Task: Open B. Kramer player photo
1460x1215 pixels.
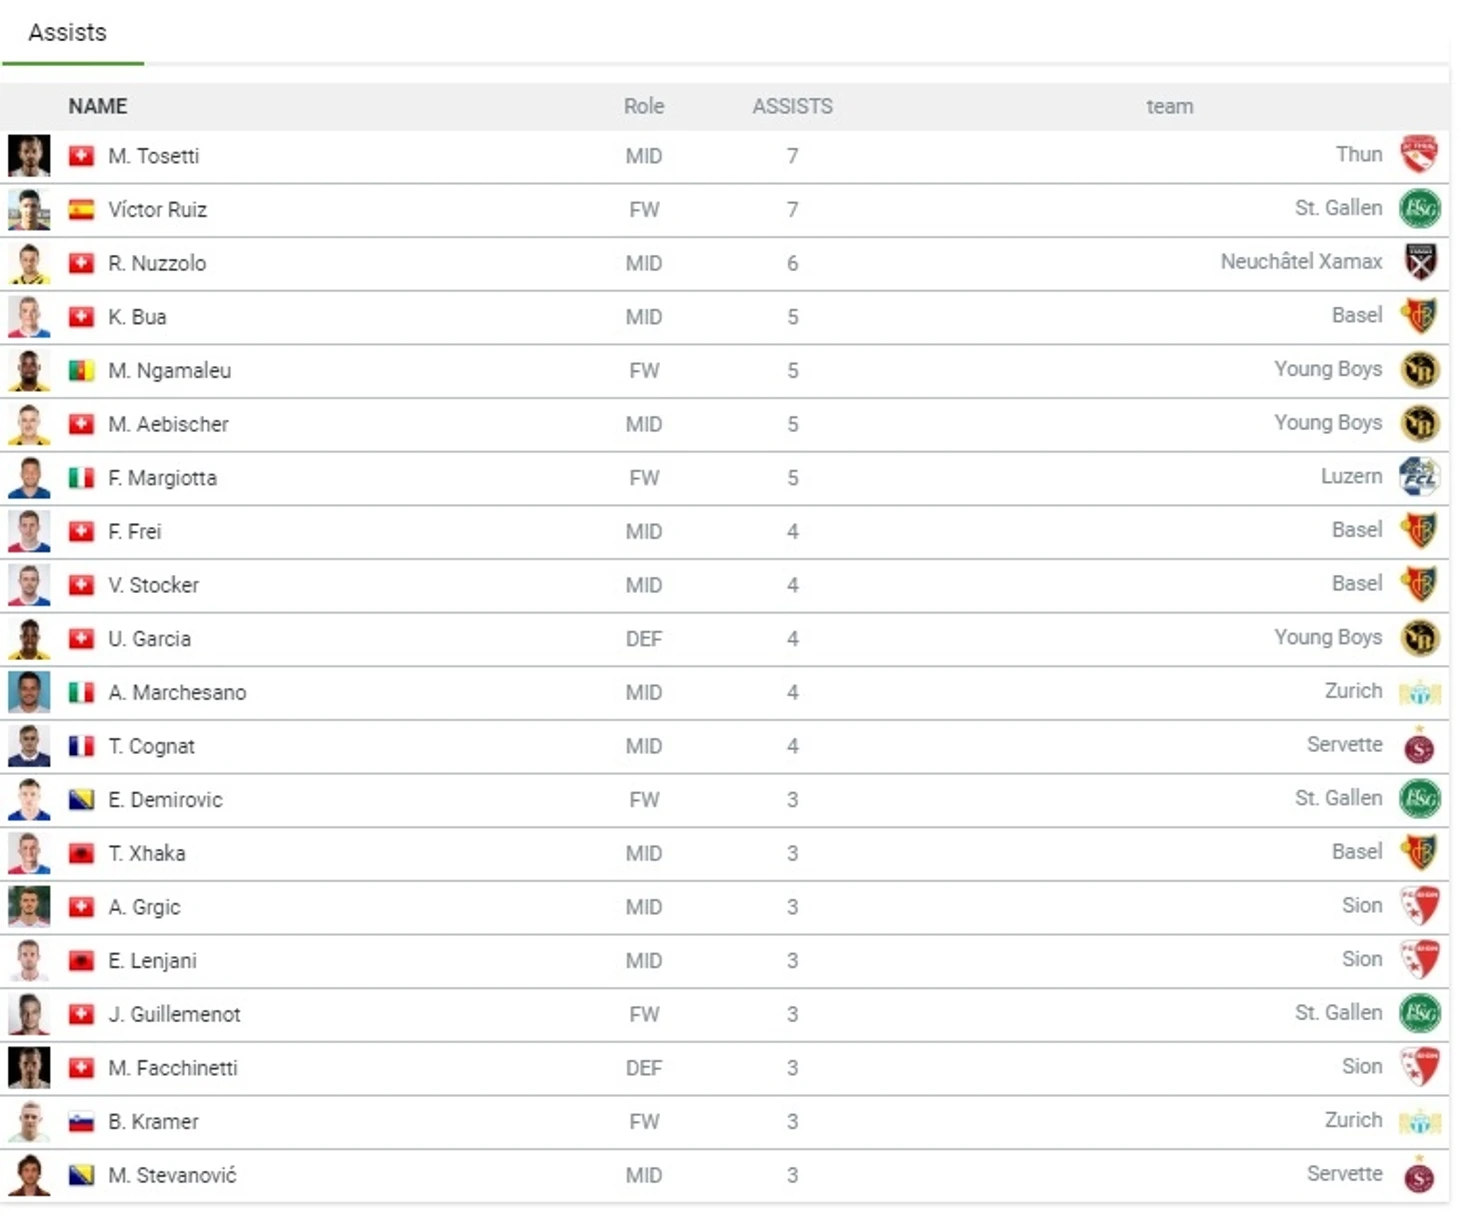Action: (x=29, y=1122)
